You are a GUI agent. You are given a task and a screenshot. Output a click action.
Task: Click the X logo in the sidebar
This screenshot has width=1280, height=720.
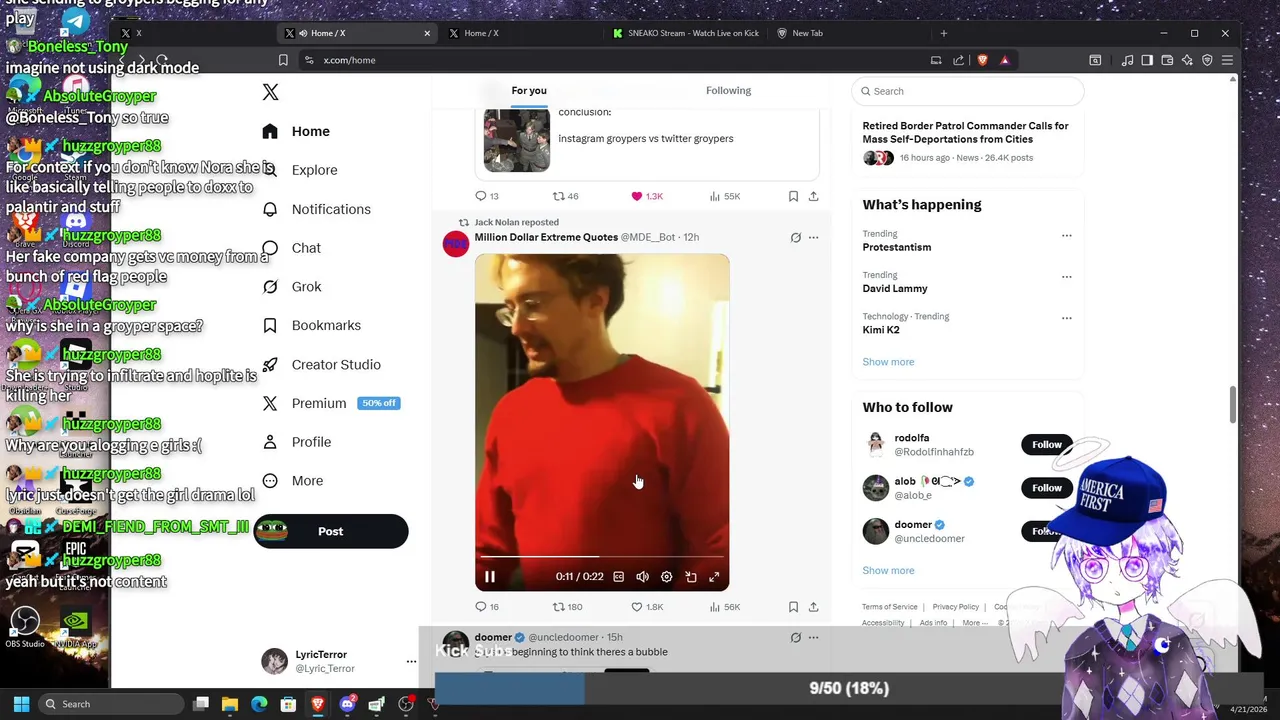tap(270, 92)
